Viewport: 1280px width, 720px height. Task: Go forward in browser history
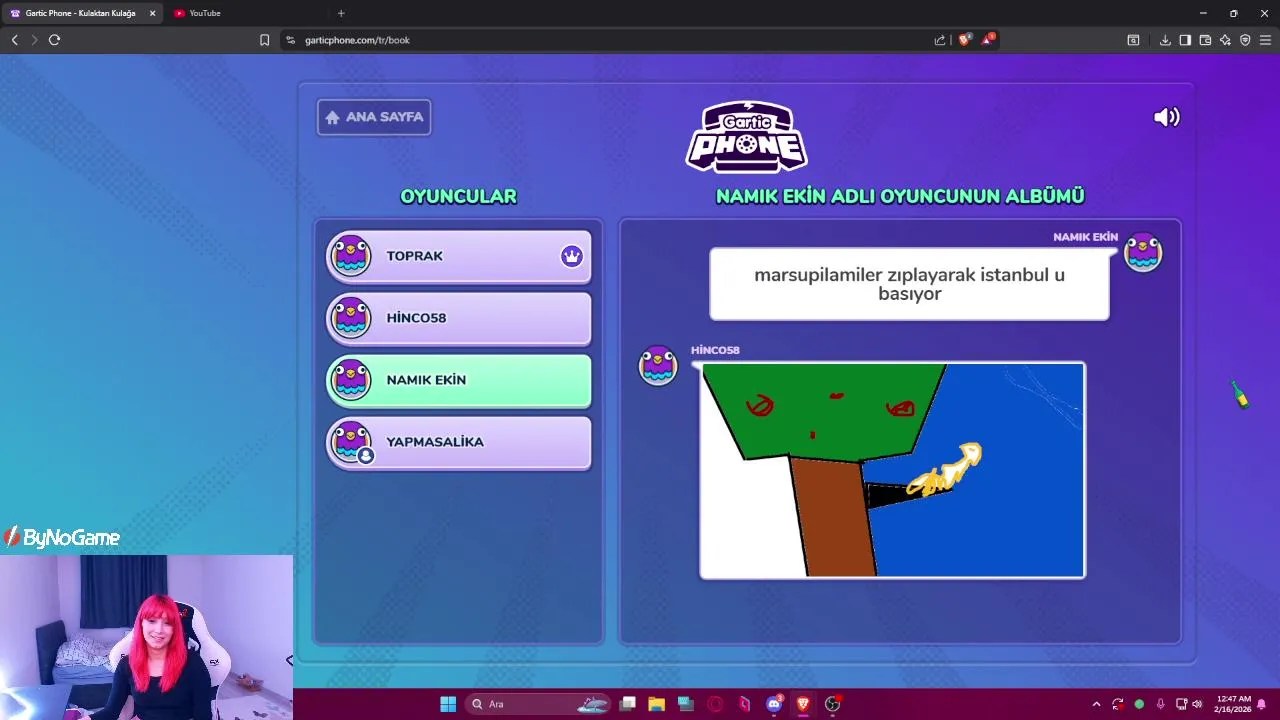(x=34, y=40)
